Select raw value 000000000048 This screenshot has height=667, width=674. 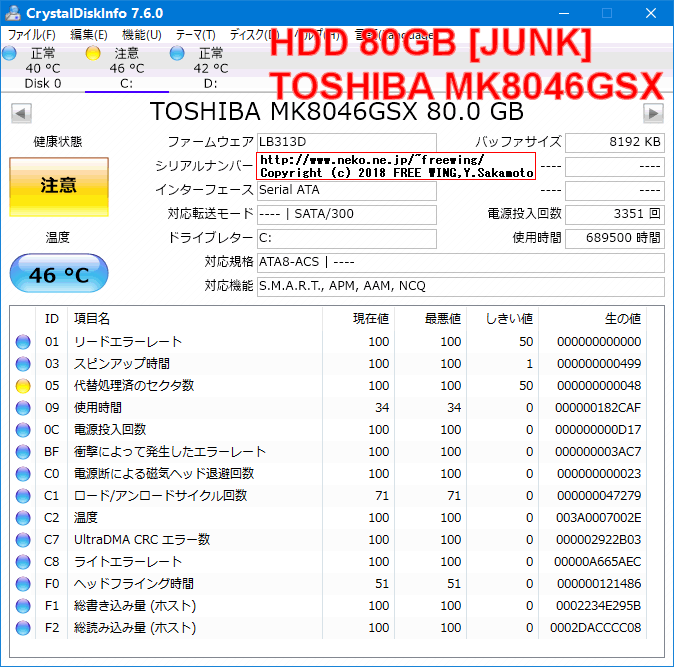point(599,386)
